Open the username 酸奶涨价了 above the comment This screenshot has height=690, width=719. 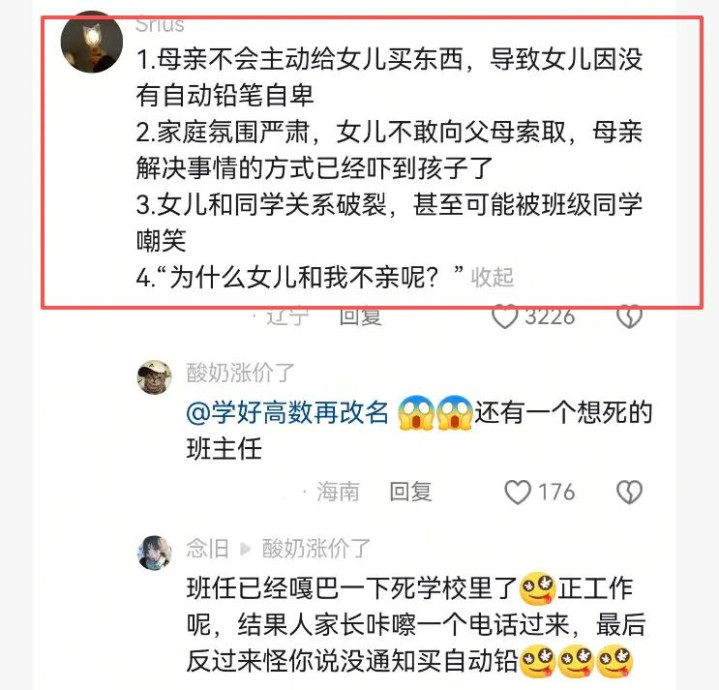point(240,372)
